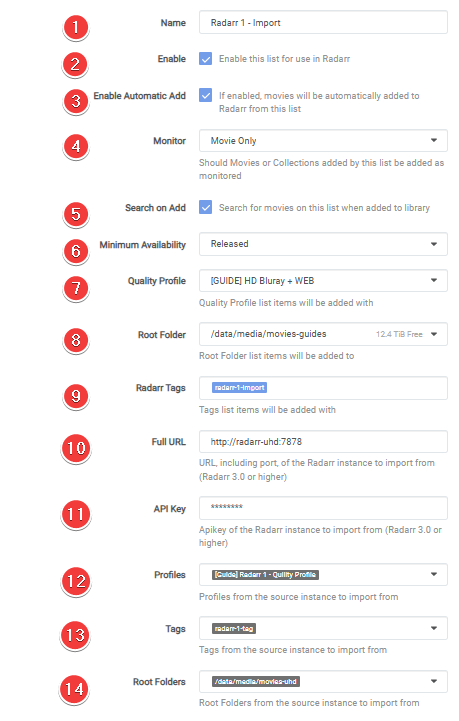Click into the Full URL input field
The width and height of the screenshot is (459, 721).
coord(323,442)
